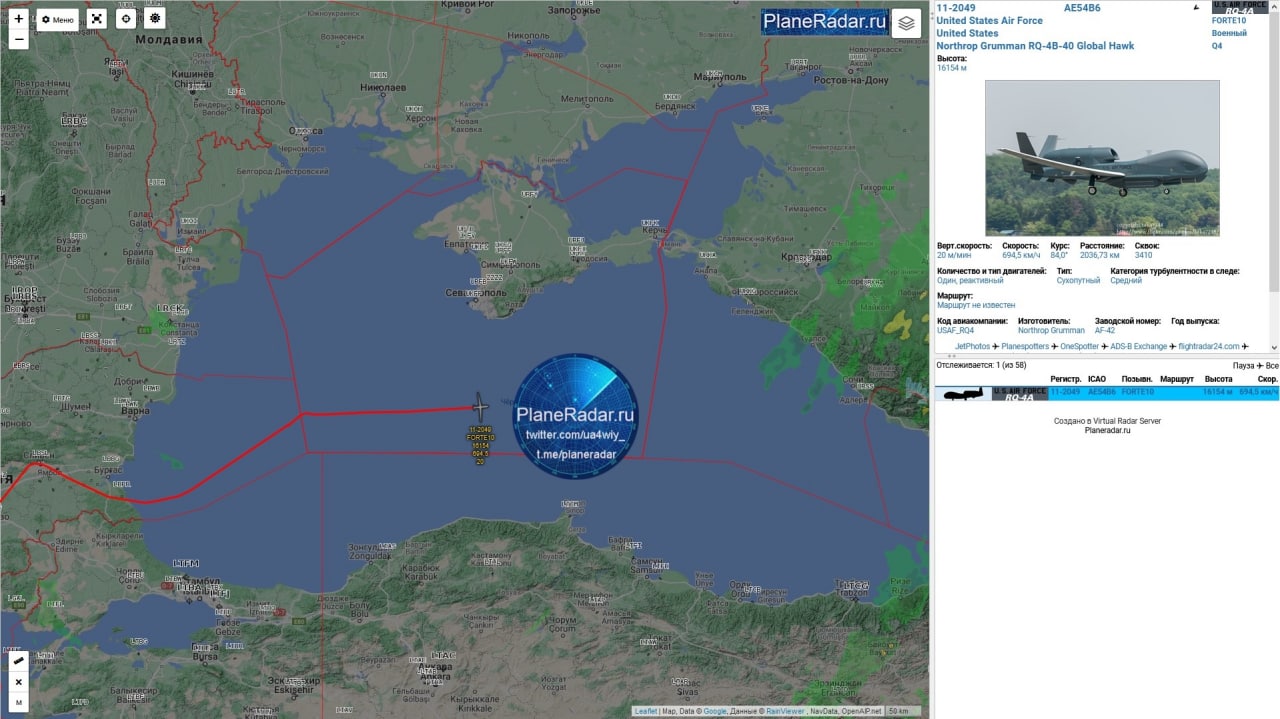Viewport: 1280px width, 719px height.
Task: Click the PlaneRadar.ru logo banner
Action: coord(824,22)
